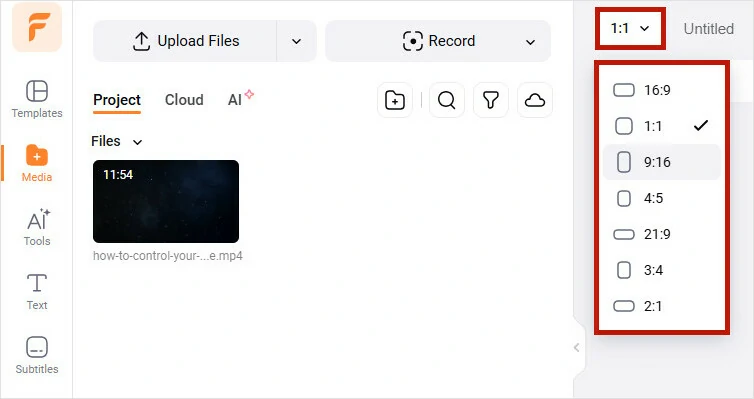The width and height of the screenshot is (754, 399).
Task: Choose the checked 1:1 aspect ratio option
Action: tap(661, 126)
